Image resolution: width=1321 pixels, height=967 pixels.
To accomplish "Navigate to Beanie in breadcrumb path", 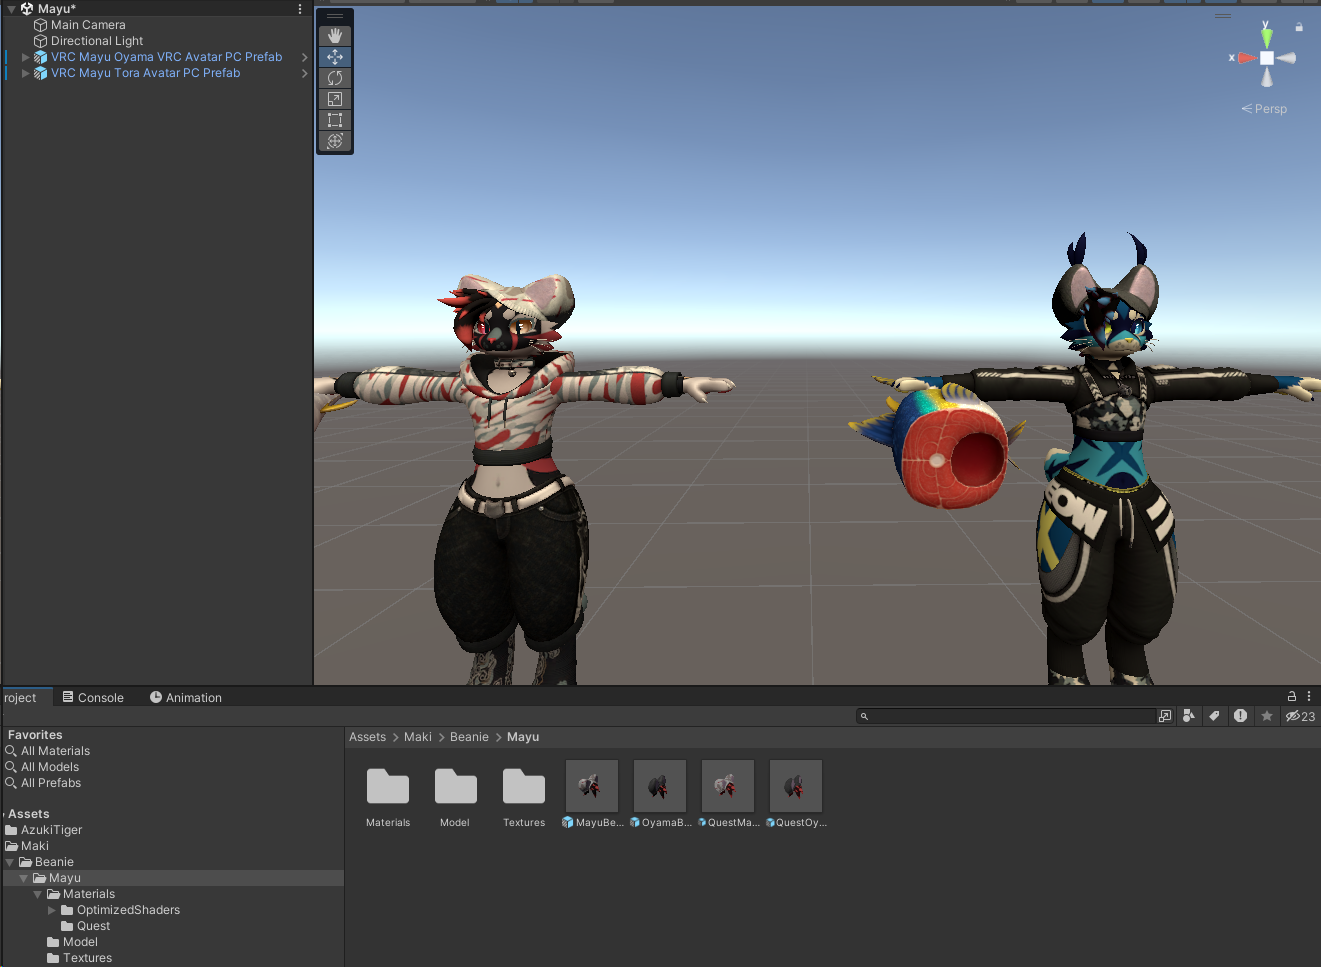I will click(x=469, y=737).
